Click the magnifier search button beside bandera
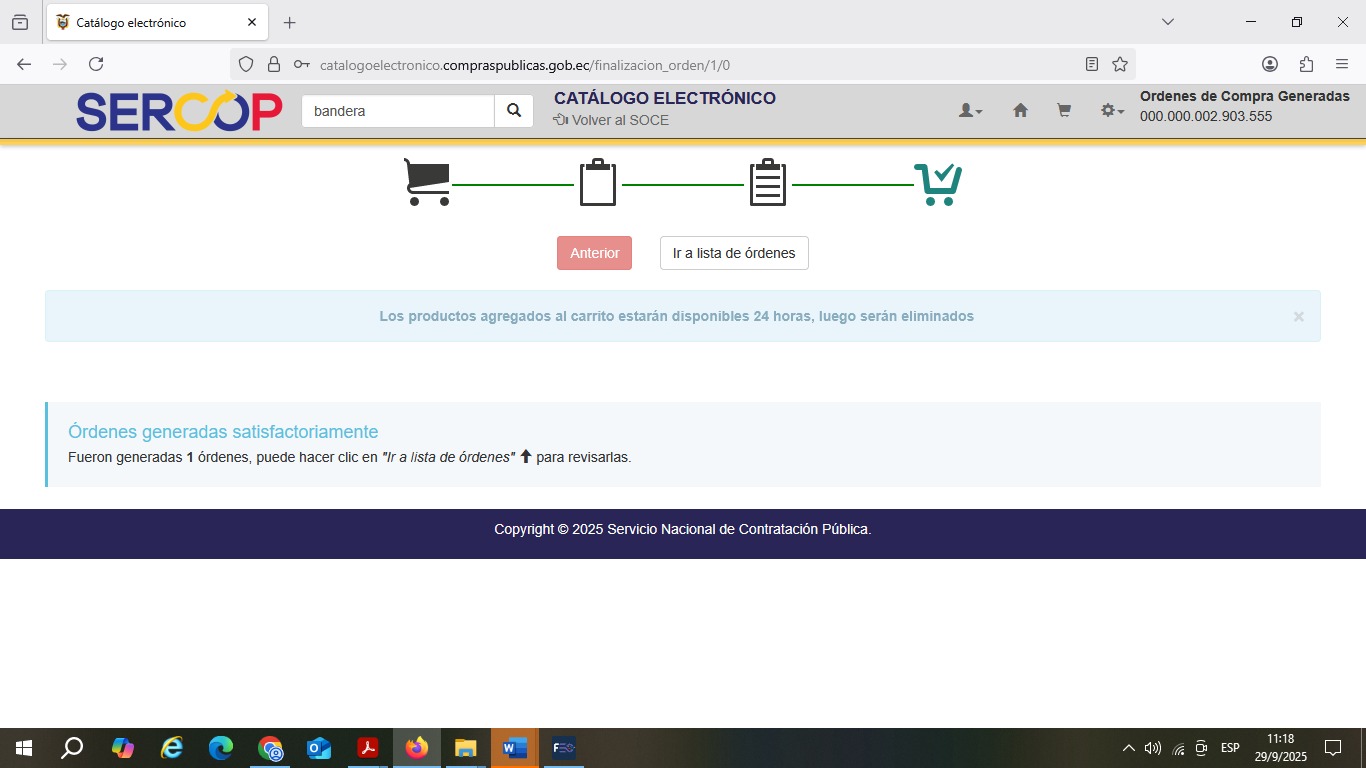This screenshot has width=1366, height=768. click(x=514, y=111)
